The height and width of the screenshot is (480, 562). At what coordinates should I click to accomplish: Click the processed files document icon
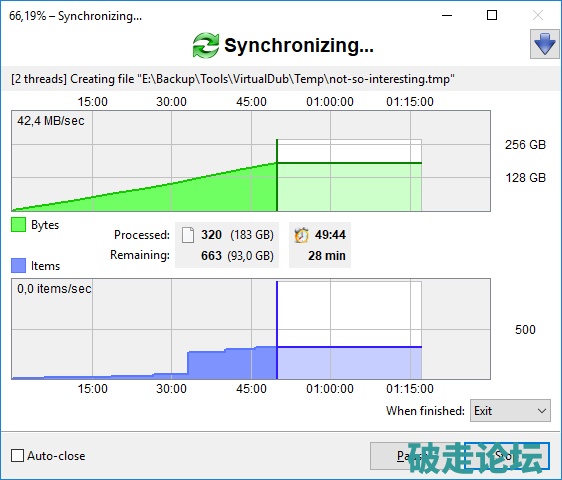click(188, 235)
